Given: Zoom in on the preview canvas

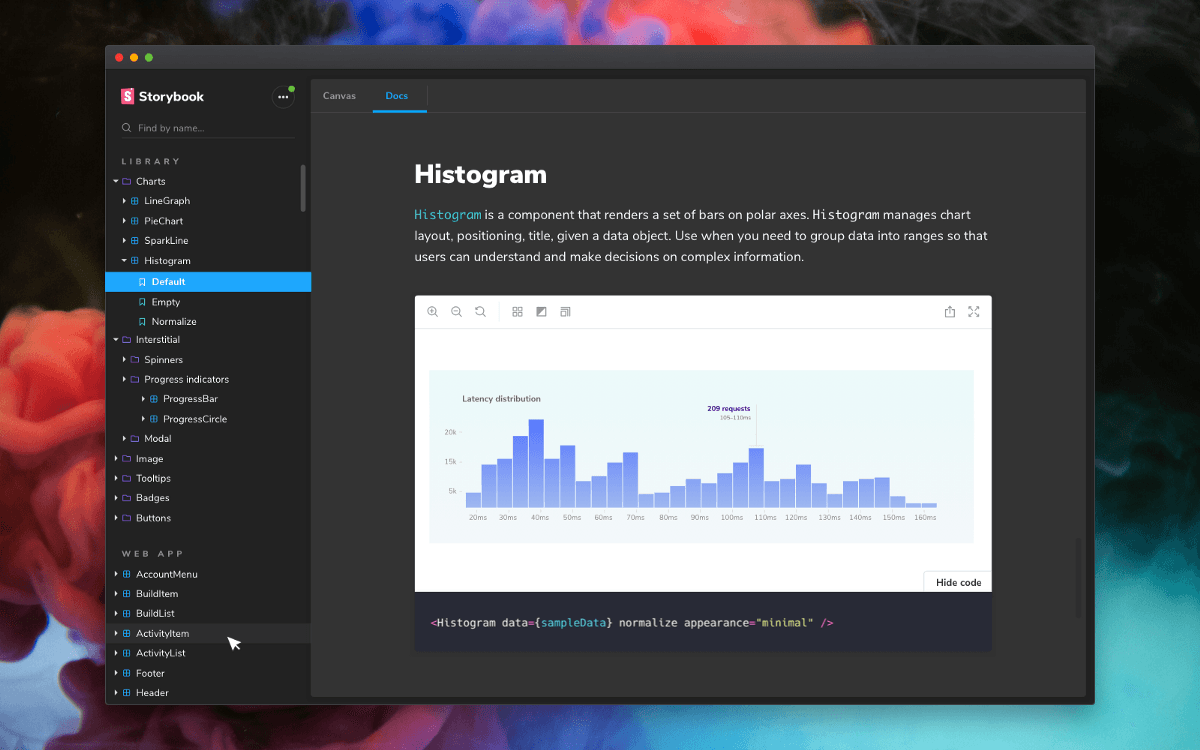Looking at the screenshot, I should (x=432, y=312).
